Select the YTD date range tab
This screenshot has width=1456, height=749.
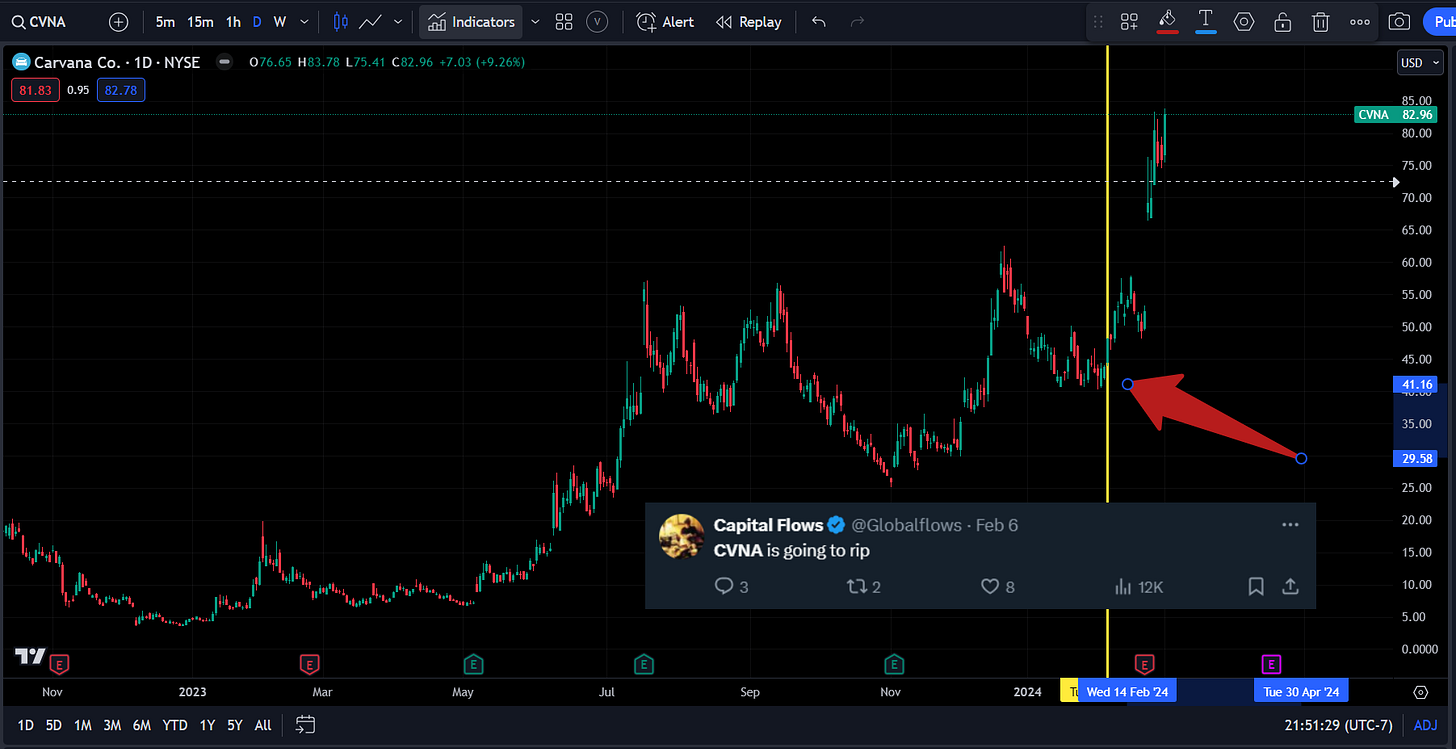coord(175,725)
